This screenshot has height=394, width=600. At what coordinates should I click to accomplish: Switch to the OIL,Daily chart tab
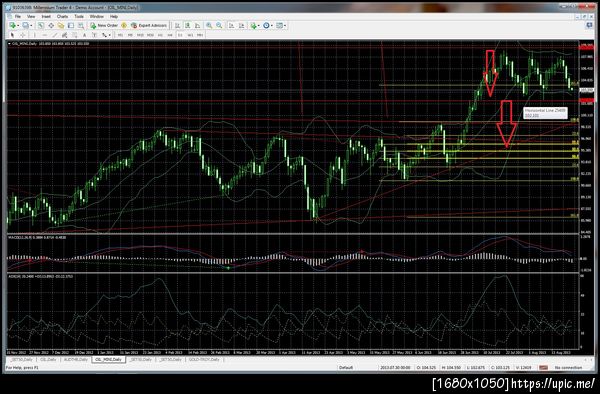click(x=48, y=360)
